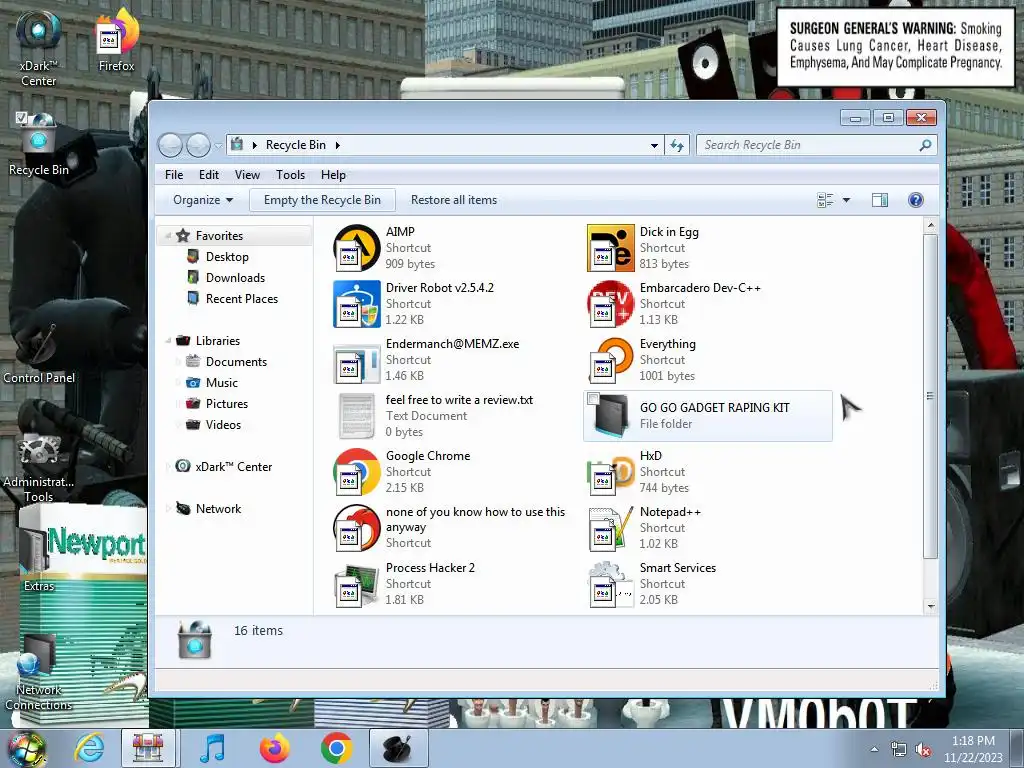Open Firefox desktop icon
This screenshot has width=1024, height=768.
tap(116, 40)
